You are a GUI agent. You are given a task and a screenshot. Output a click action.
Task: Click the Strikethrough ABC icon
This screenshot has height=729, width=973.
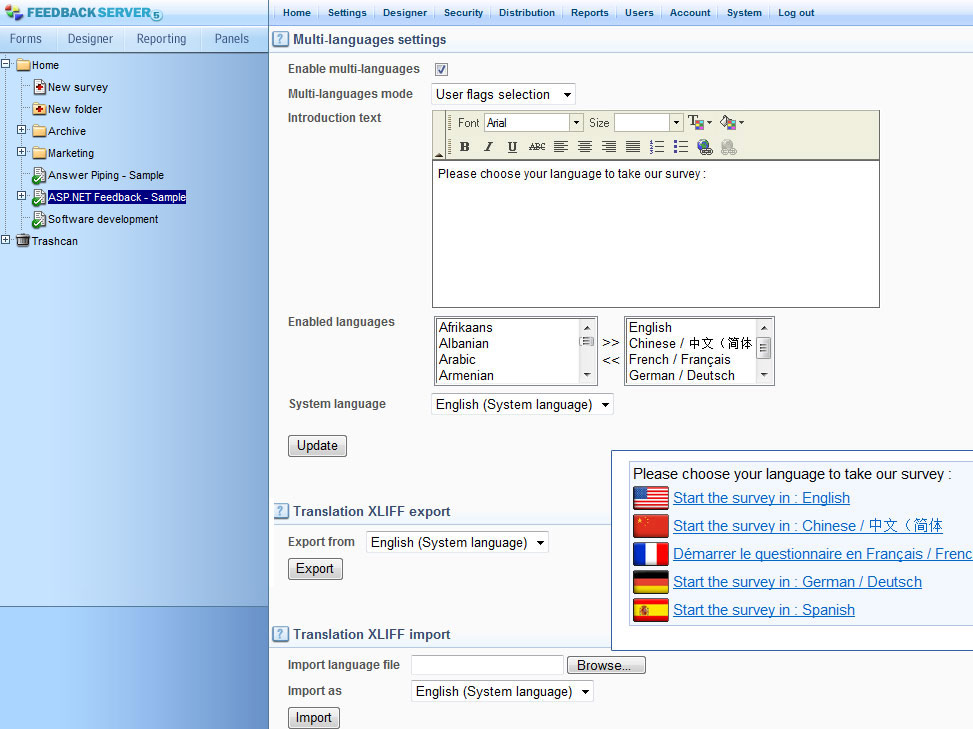(x=537, y=147)
